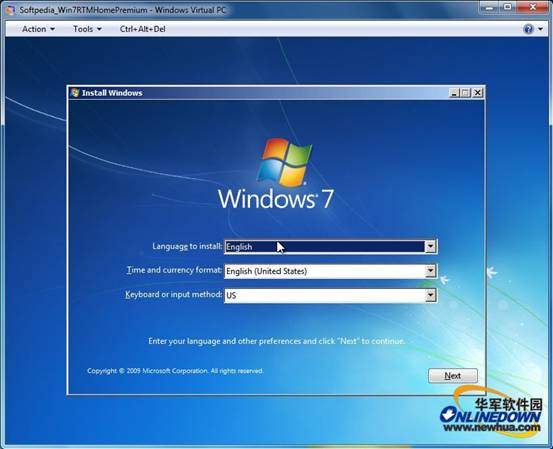553x449 pixels.
Task: Click the 'Time and currency format:' label
Action: (175, 270)
